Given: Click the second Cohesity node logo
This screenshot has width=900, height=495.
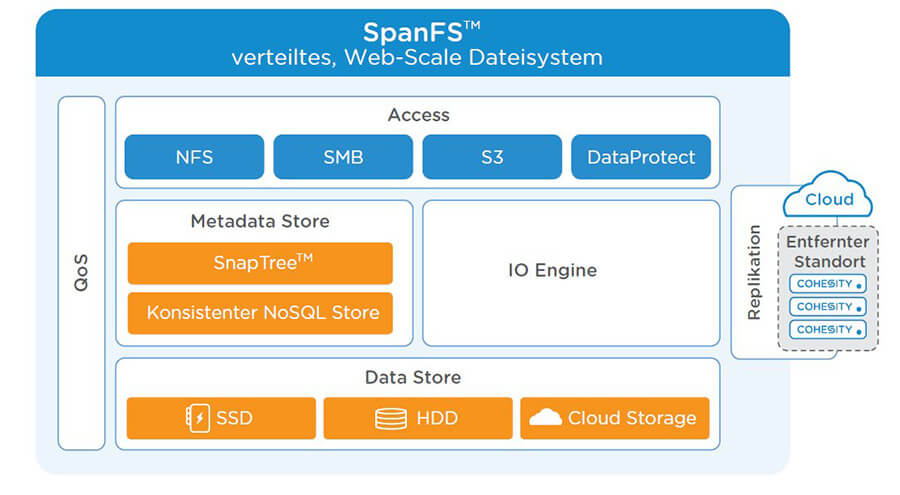Looking at the screenshot, I should click(x=828, y=307).
